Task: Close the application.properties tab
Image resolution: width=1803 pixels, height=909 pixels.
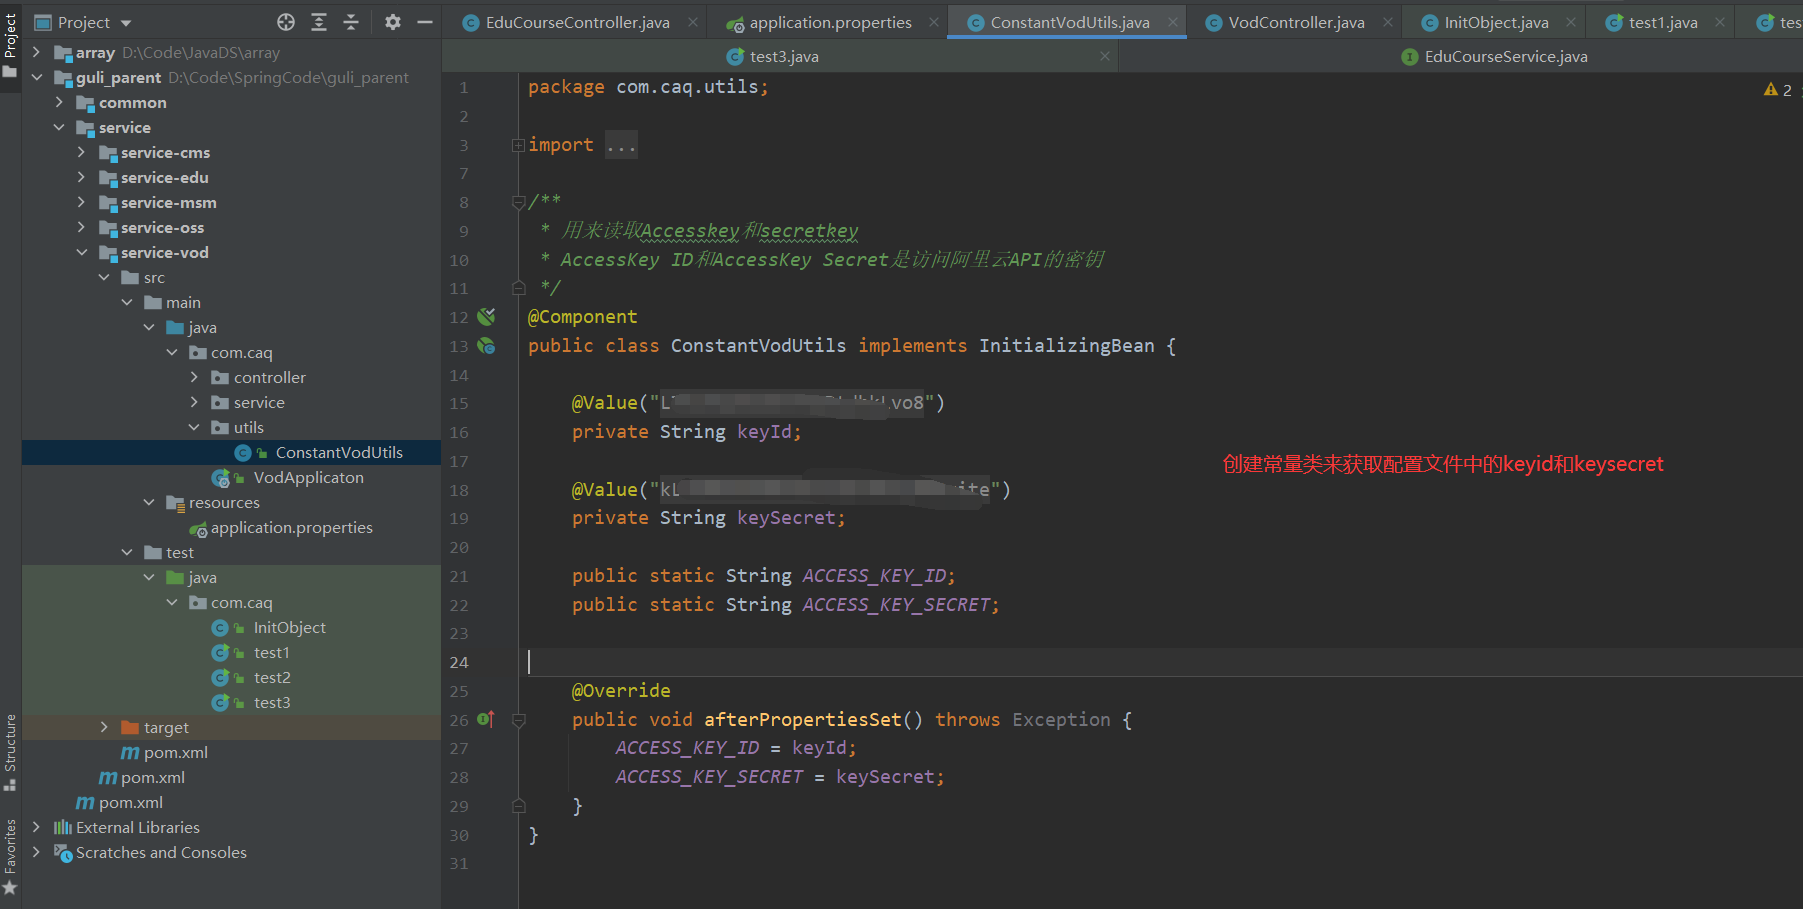Action: [x=933, y=22]
